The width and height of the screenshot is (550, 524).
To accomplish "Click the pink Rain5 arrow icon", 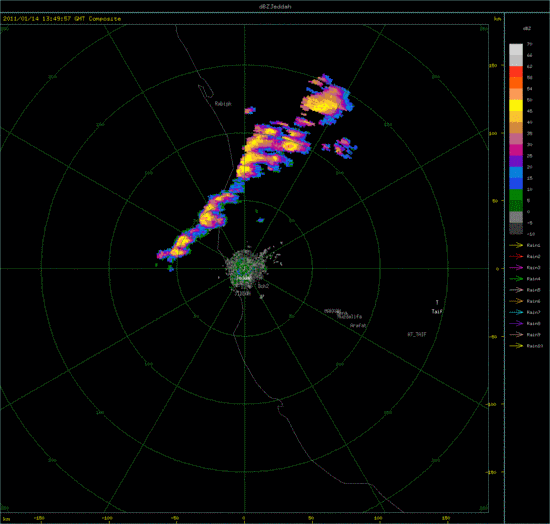I will (516, 290).
